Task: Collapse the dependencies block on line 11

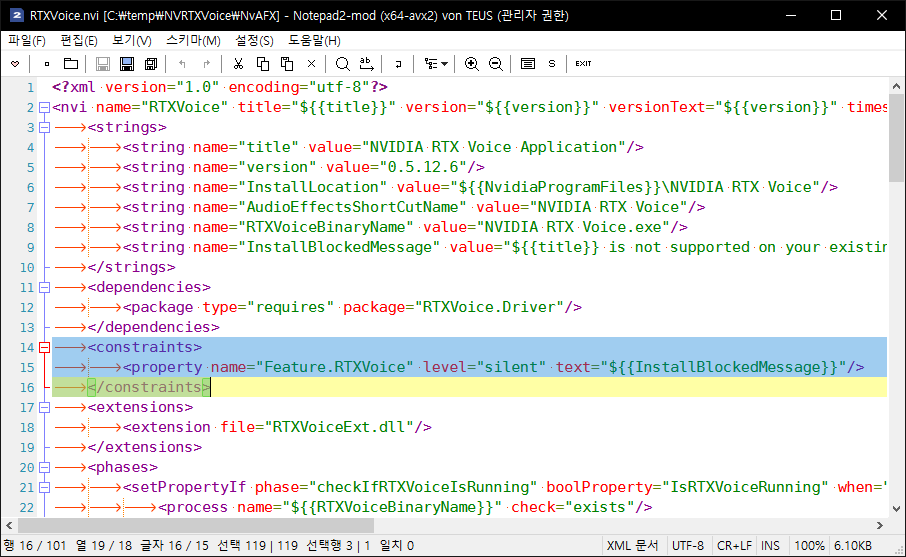Action: tap(44, 288)
